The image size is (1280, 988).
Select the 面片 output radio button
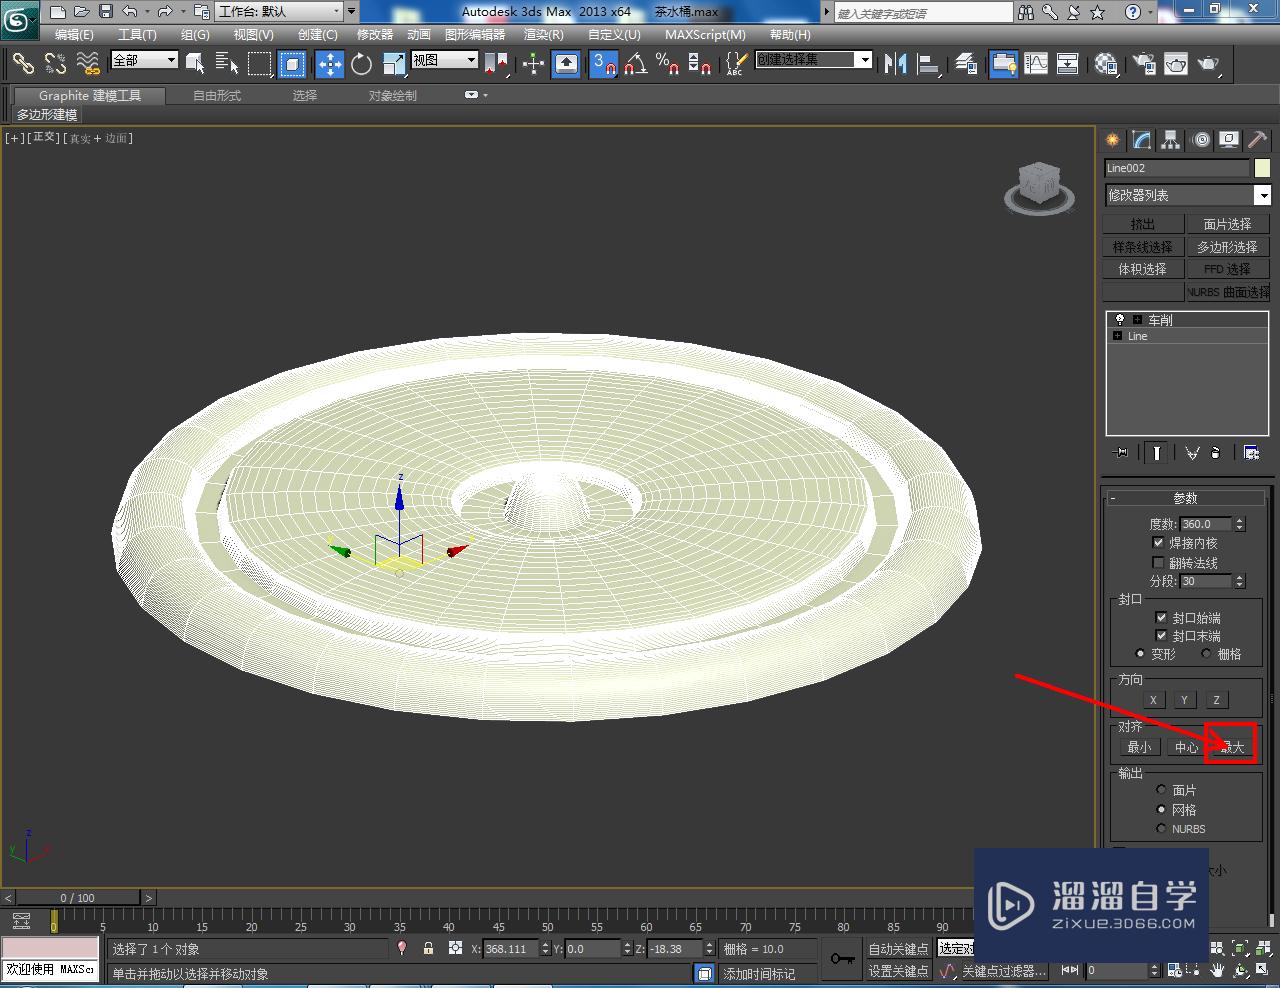(x=1161, y=790)
